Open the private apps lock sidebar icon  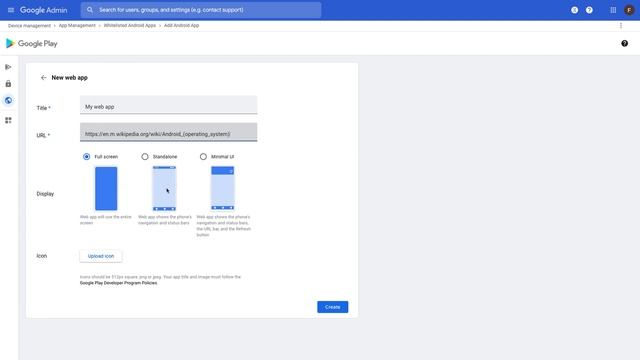[8, 84]
